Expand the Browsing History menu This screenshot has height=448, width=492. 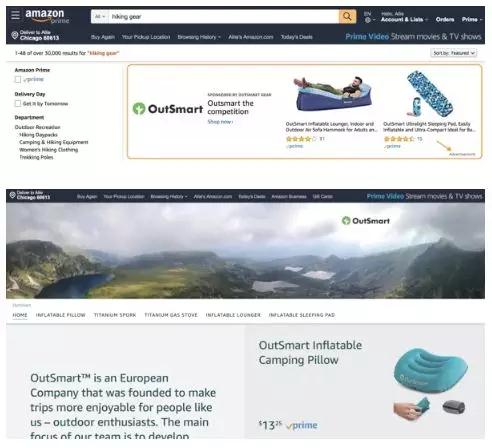tap(199, 37)
